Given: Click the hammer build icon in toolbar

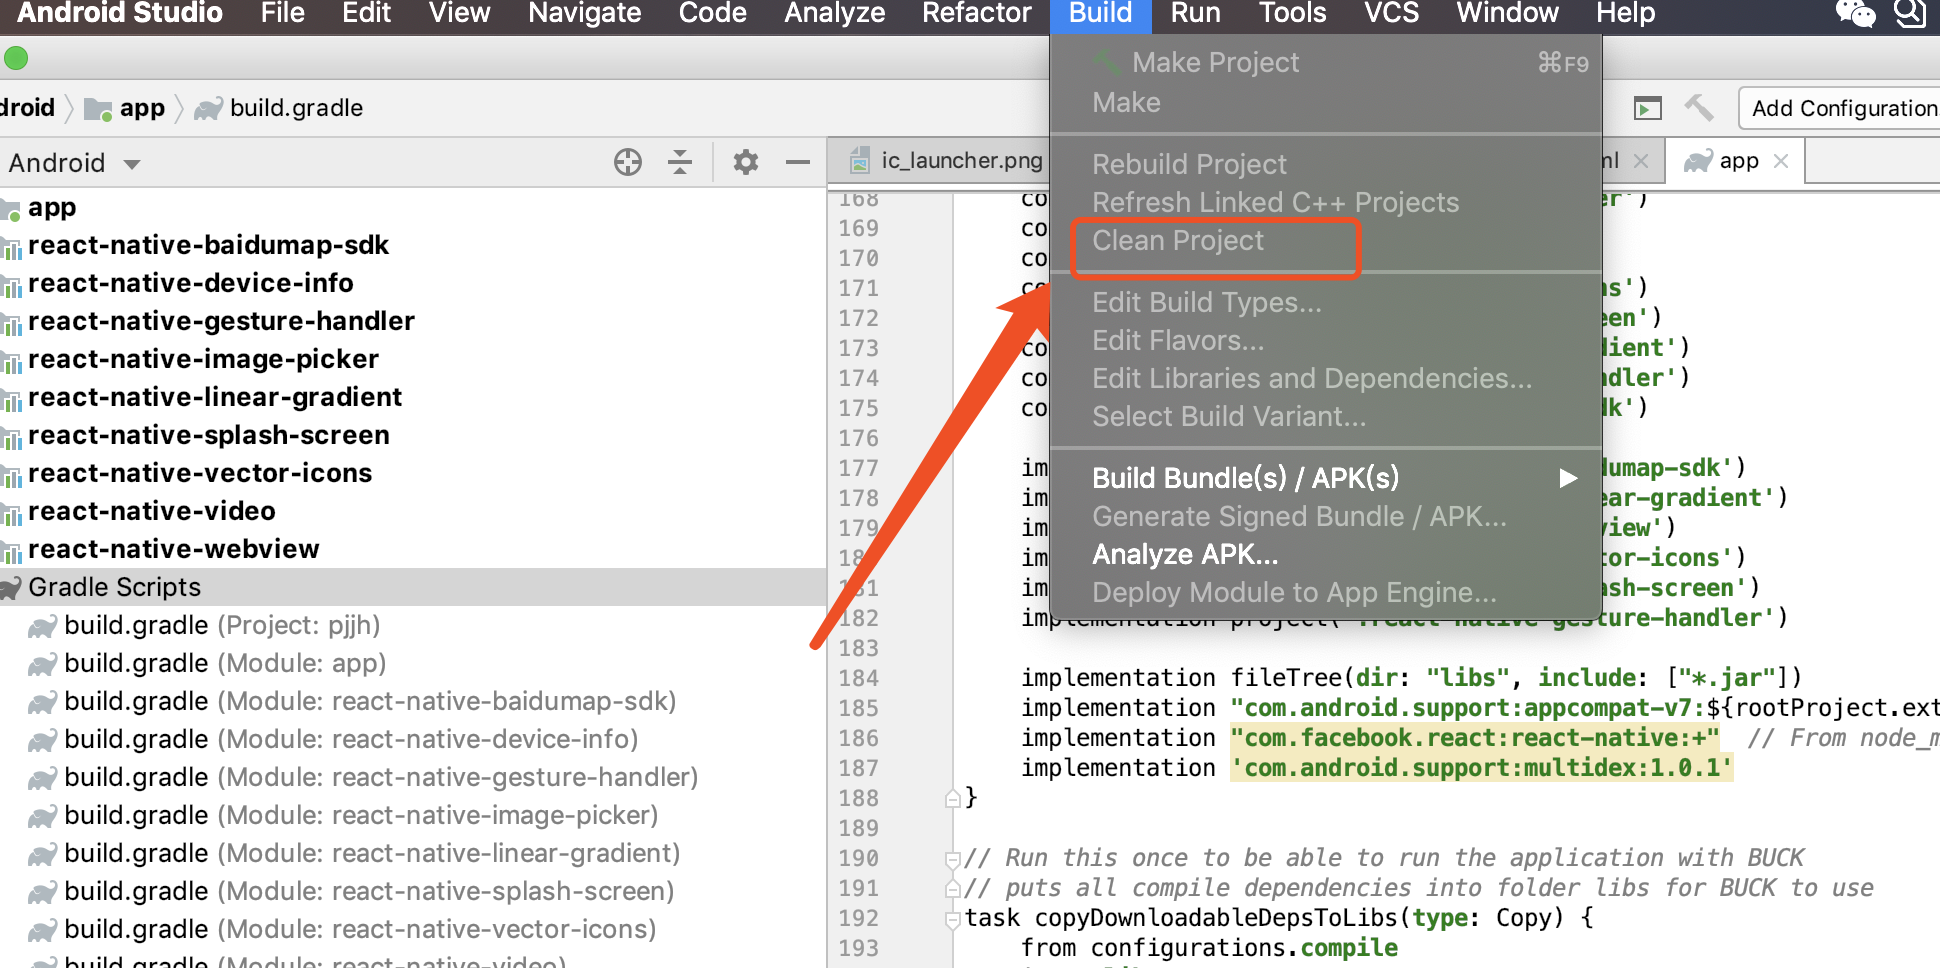Looking at the screenshot, I should point(1699,107).
